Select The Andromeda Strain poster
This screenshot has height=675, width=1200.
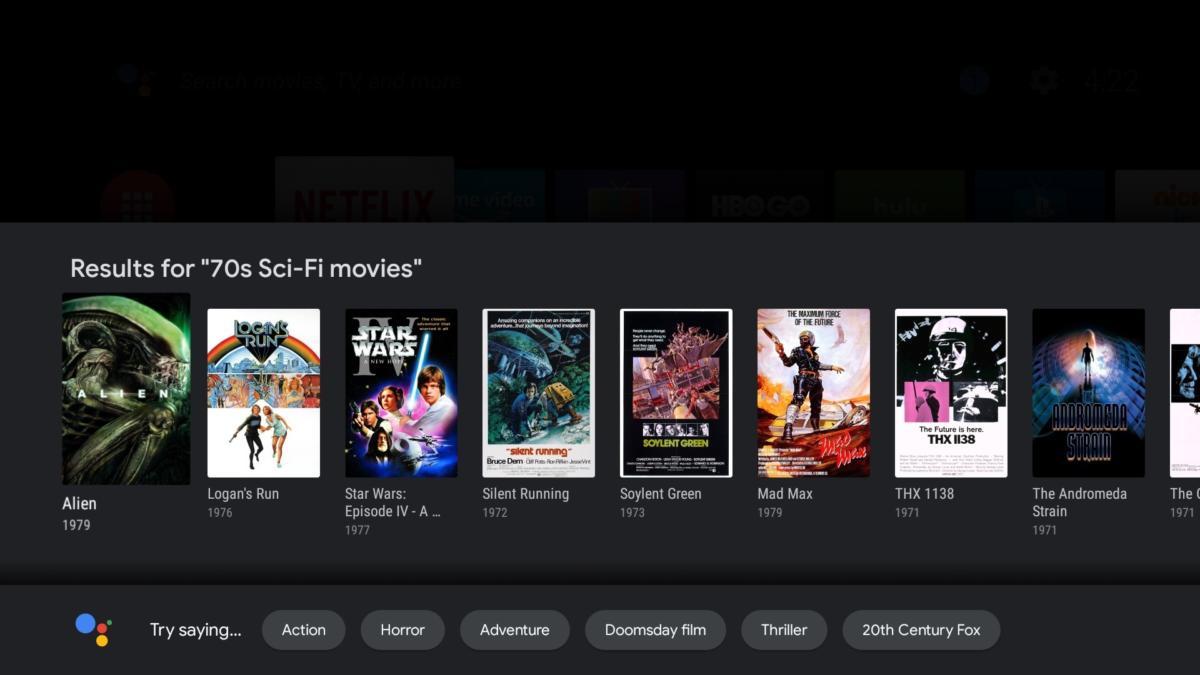tap(1088, 393)
